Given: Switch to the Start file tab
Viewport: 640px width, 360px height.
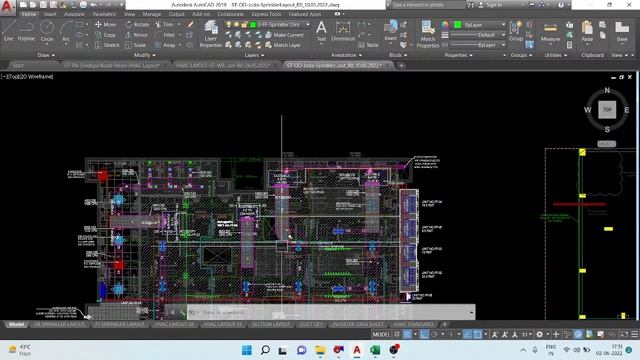Looking at the screenshot, I should (x=18, y=65).
